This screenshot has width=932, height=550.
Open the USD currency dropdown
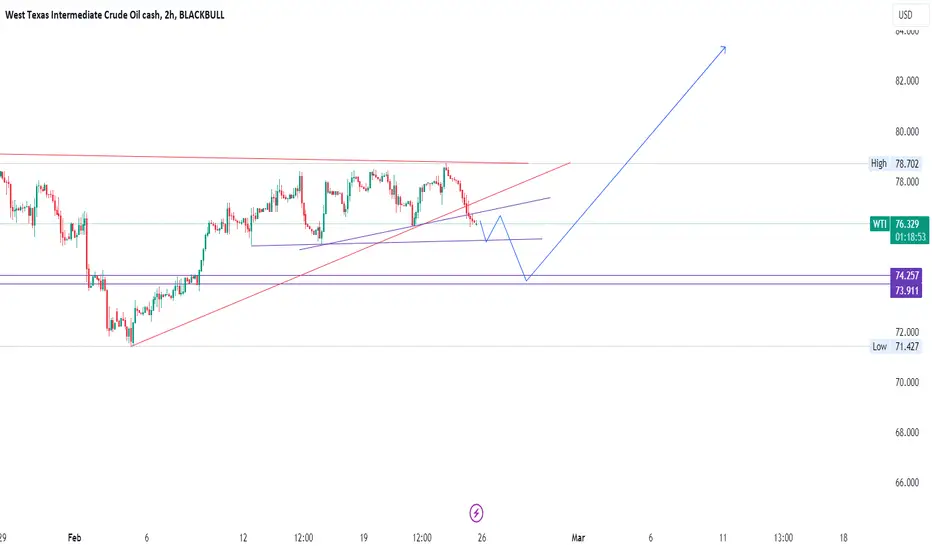pyautogui.click(x=905, y=15)
